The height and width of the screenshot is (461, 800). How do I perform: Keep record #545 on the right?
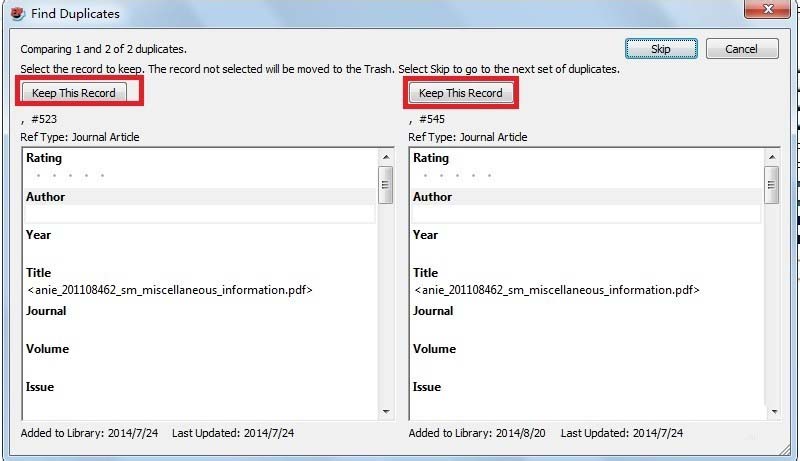[461, 93]
